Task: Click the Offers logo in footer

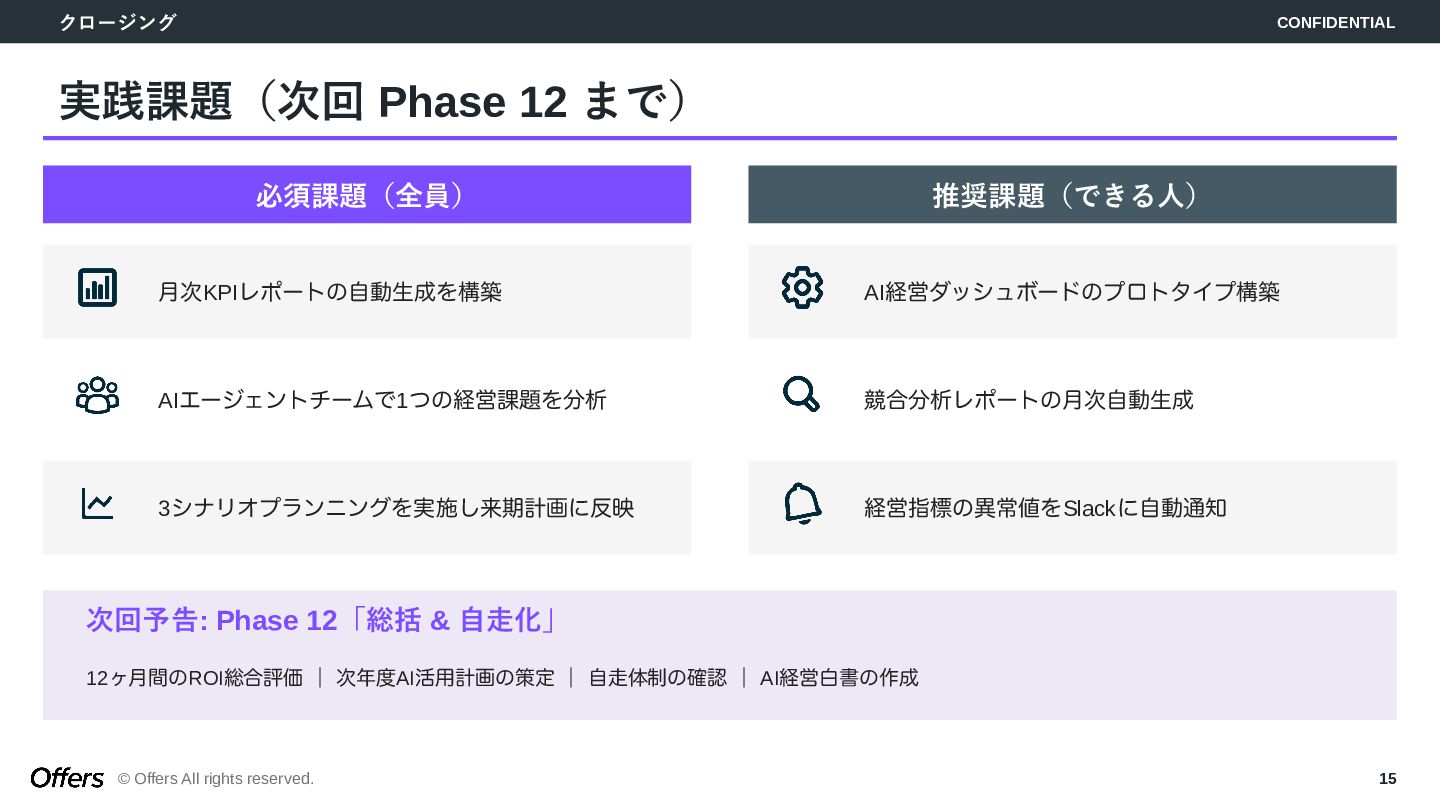Action: pos(67,778)
